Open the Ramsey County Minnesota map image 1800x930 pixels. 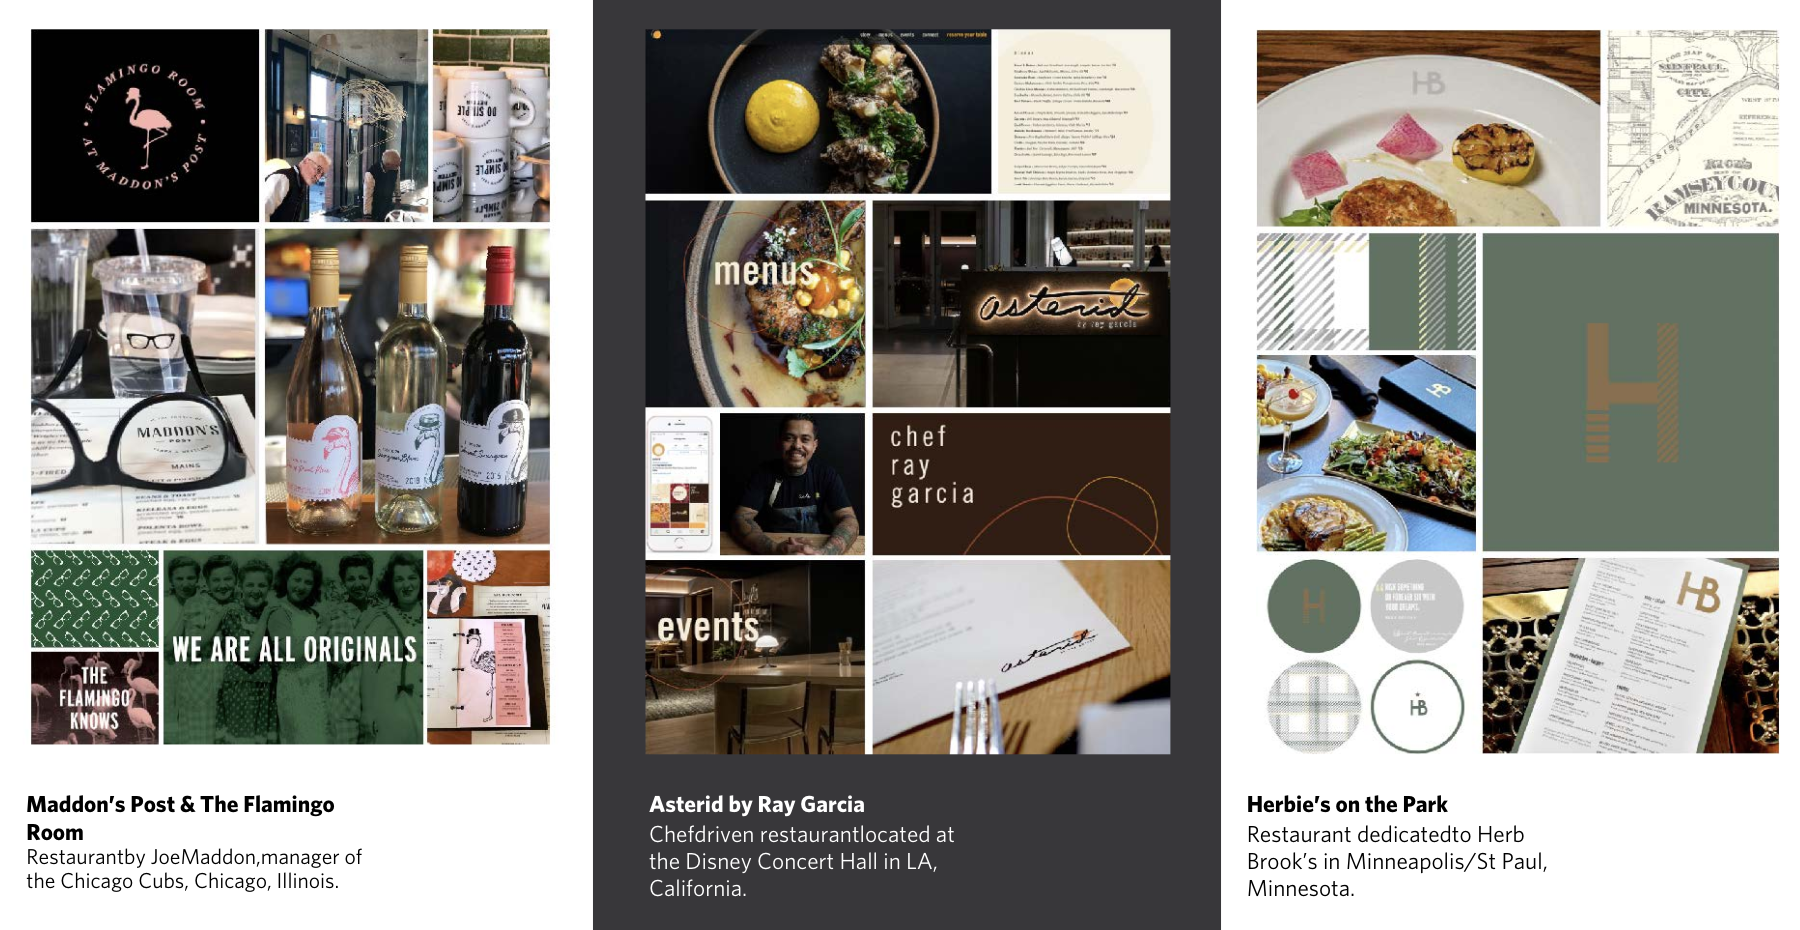(x=1693, y=128)
